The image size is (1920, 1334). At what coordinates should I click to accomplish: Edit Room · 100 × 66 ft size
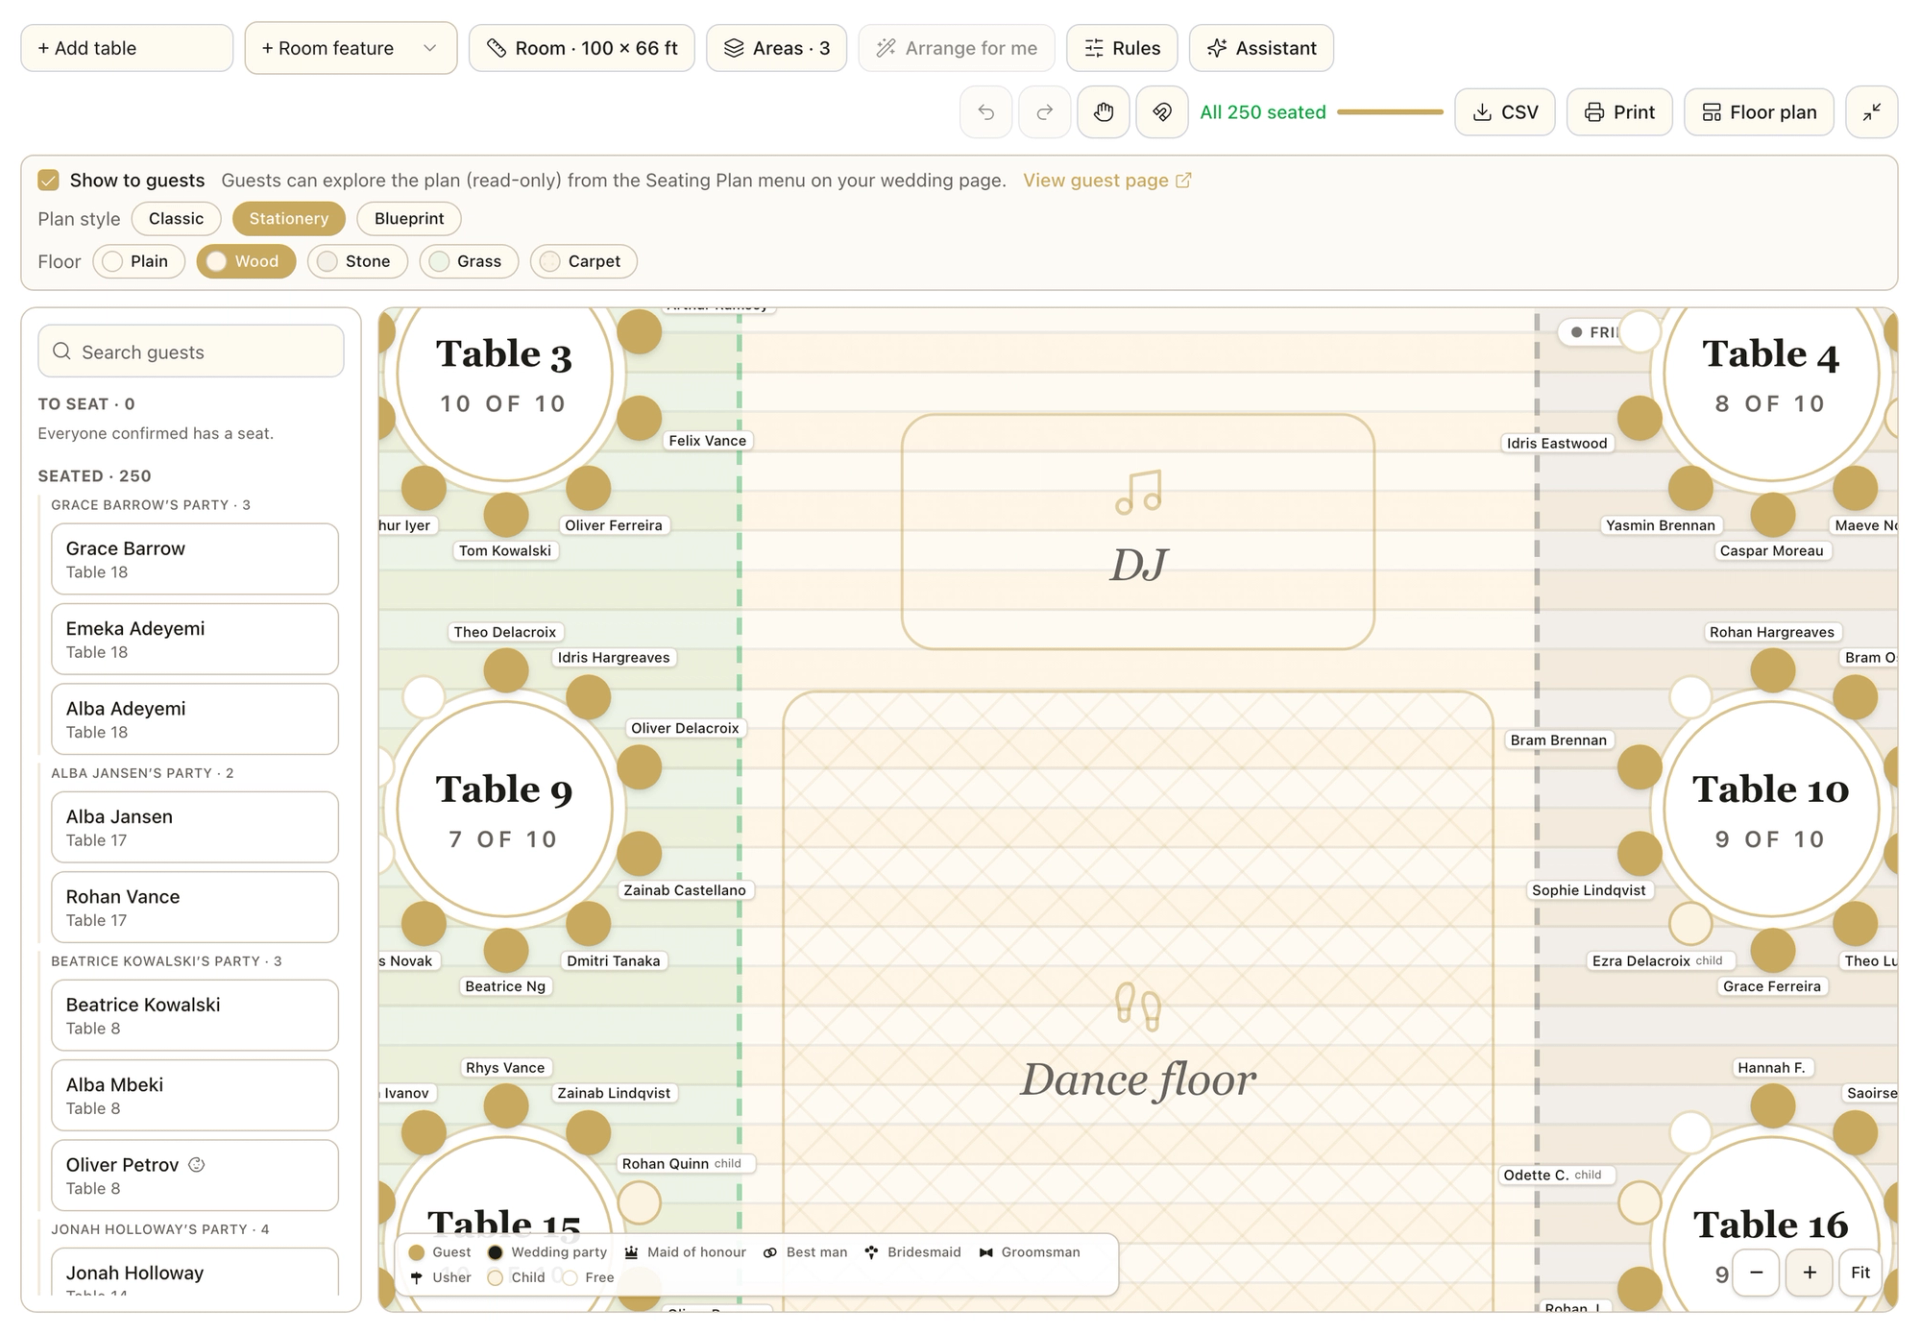coord(582,48)
